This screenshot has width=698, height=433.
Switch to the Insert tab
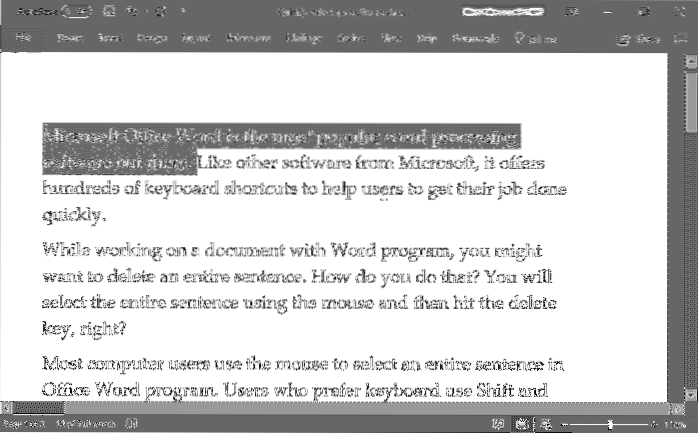(x=110, y=38)
